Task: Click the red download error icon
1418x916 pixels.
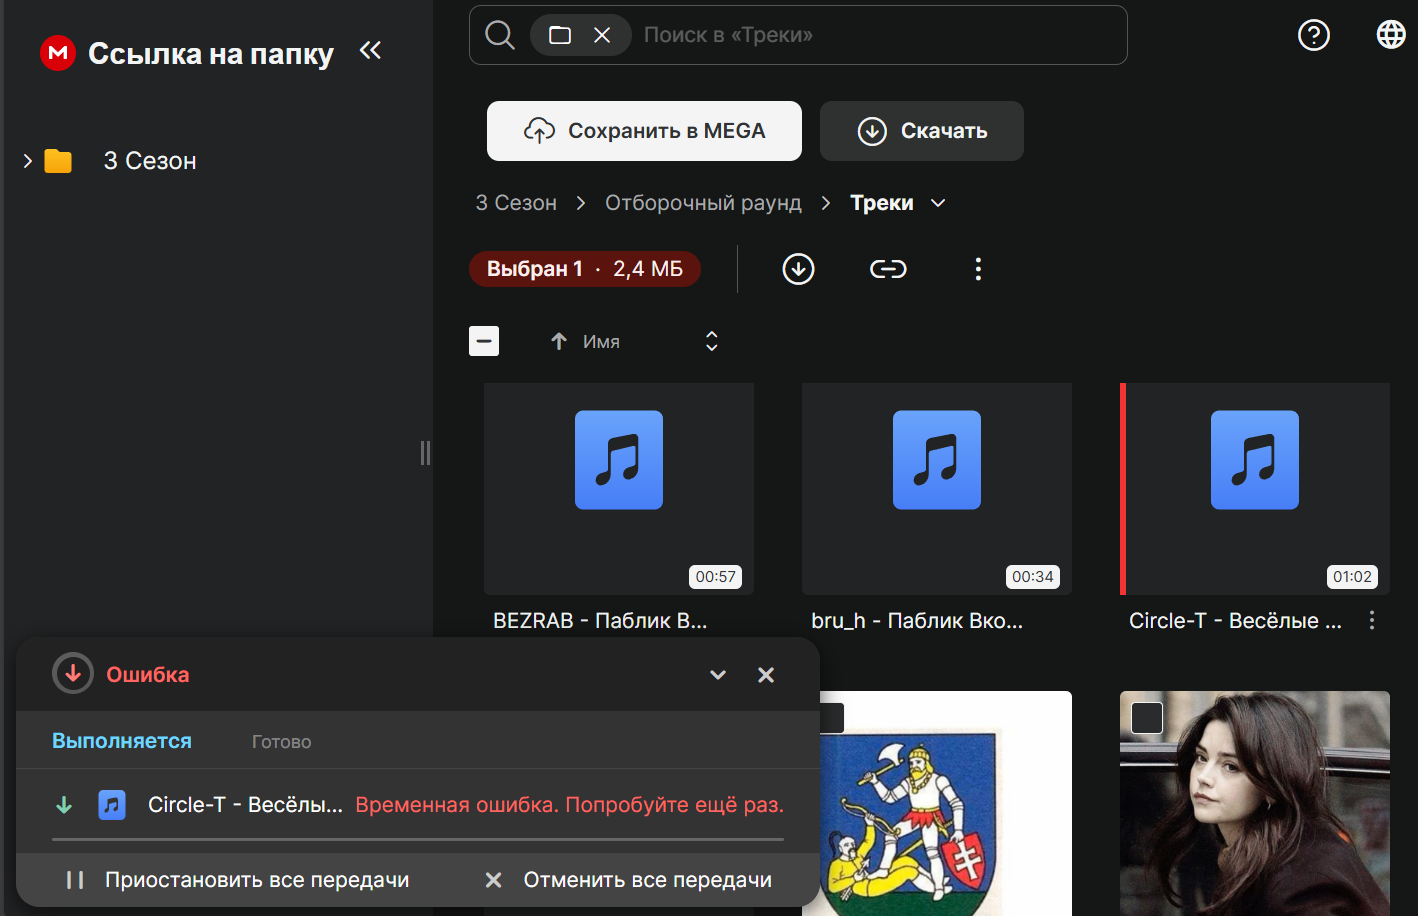Action: (x=73, y=674)
